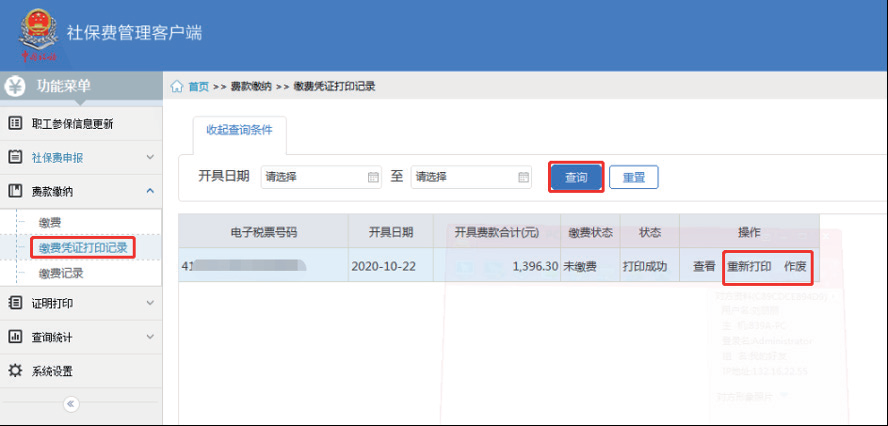
Task: Click the home icon in breadcrumb
Action: pyautogui.click(x=178, y=86)
